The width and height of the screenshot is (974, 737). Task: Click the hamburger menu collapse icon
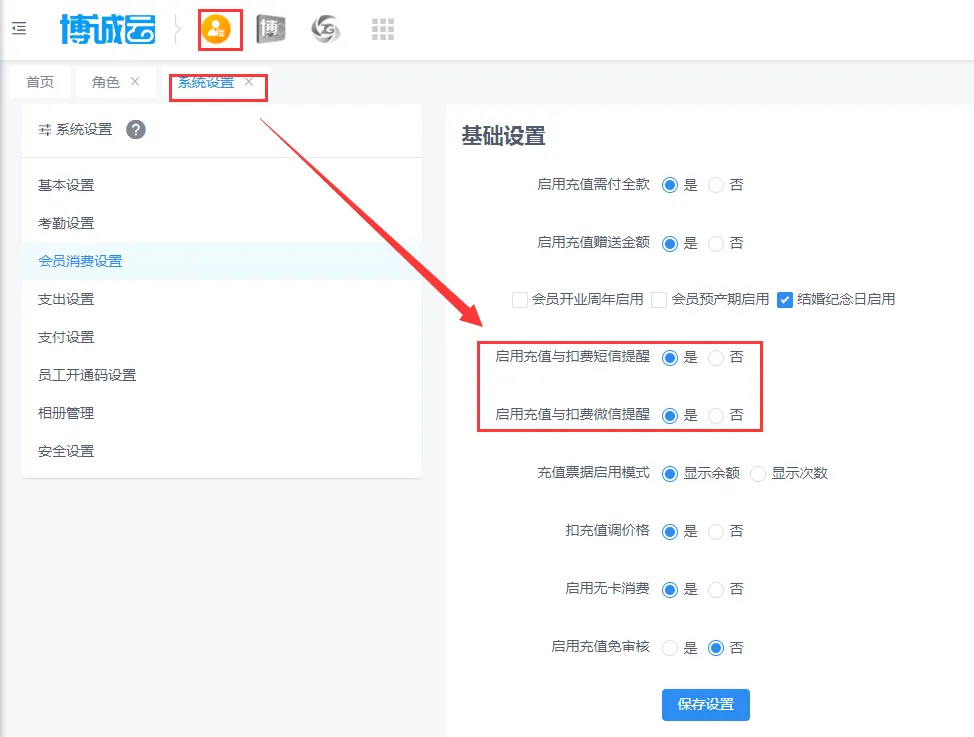point(19,29)
